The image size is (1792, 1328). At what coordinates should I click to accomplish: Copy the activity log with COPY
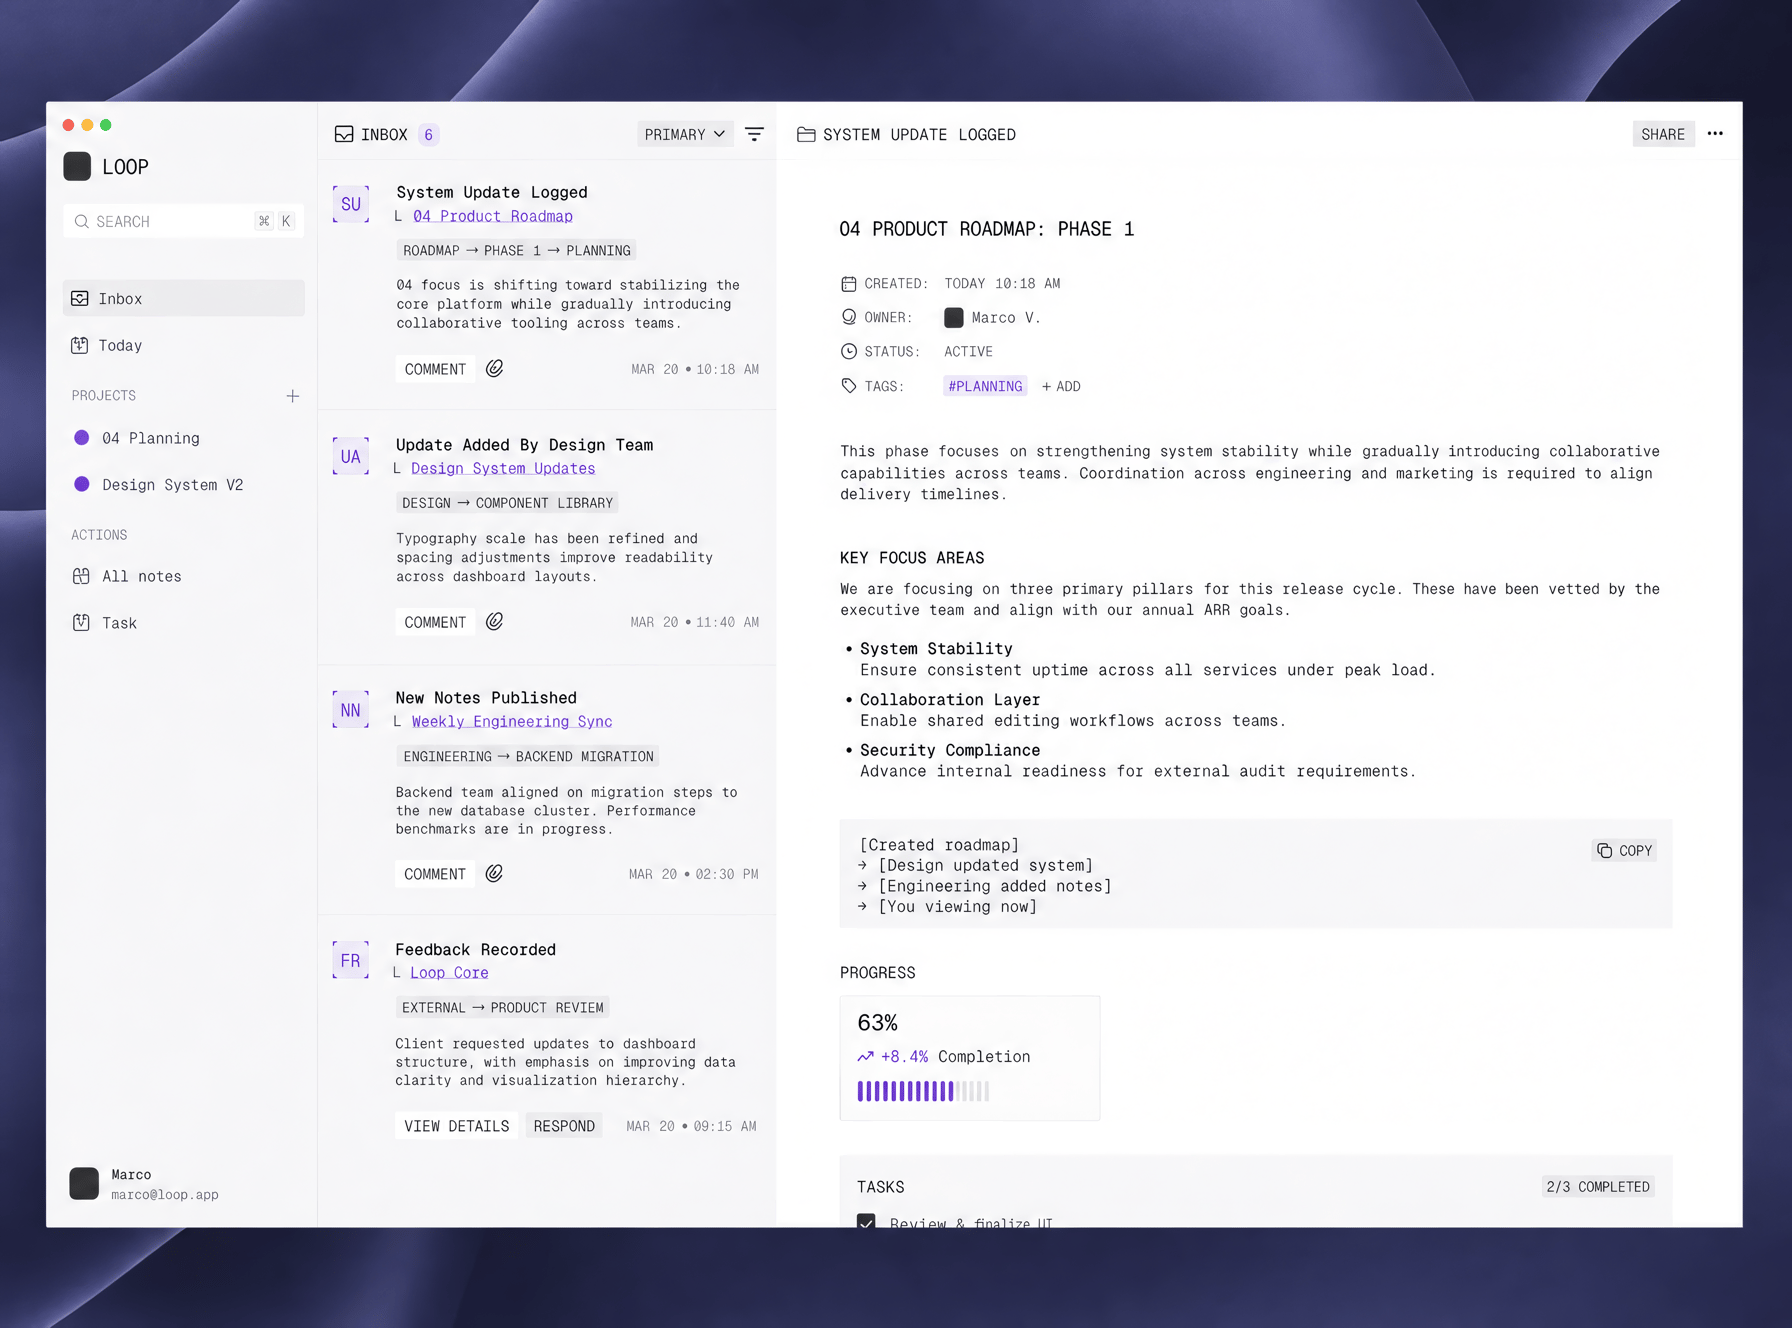click(1625, 850)
